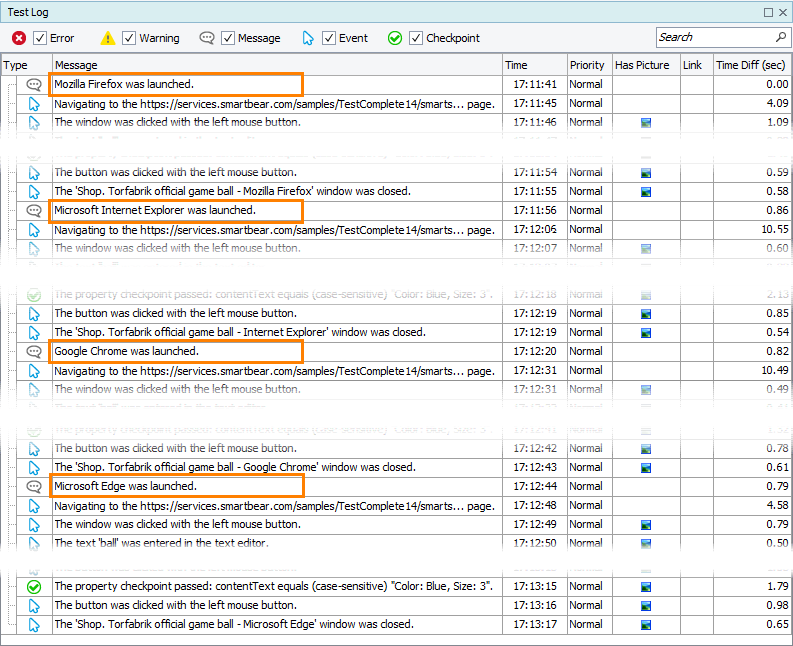
Task: Click the Time Diff (sec) column header
Action: pos(750,65)
